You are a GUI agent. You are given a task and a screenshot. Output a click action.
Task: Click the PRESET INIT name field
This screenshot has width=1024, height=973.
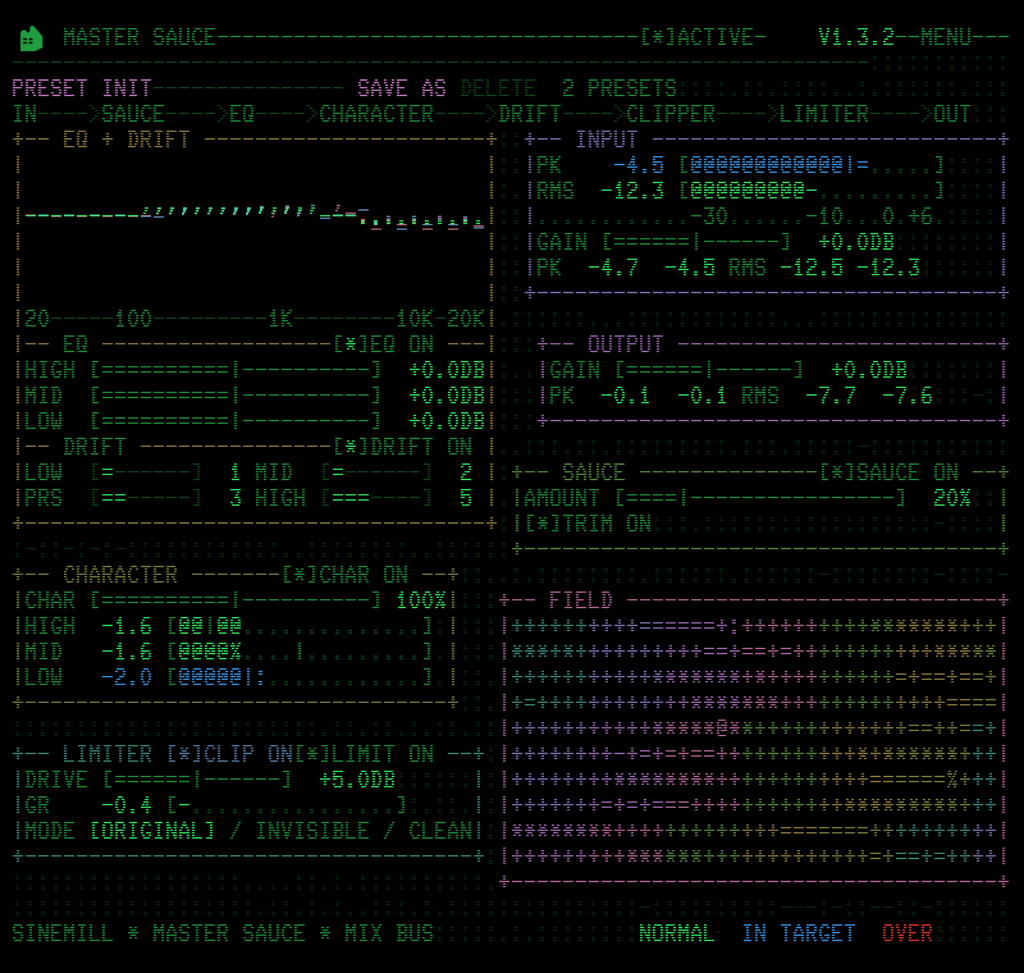click(82, 88)
